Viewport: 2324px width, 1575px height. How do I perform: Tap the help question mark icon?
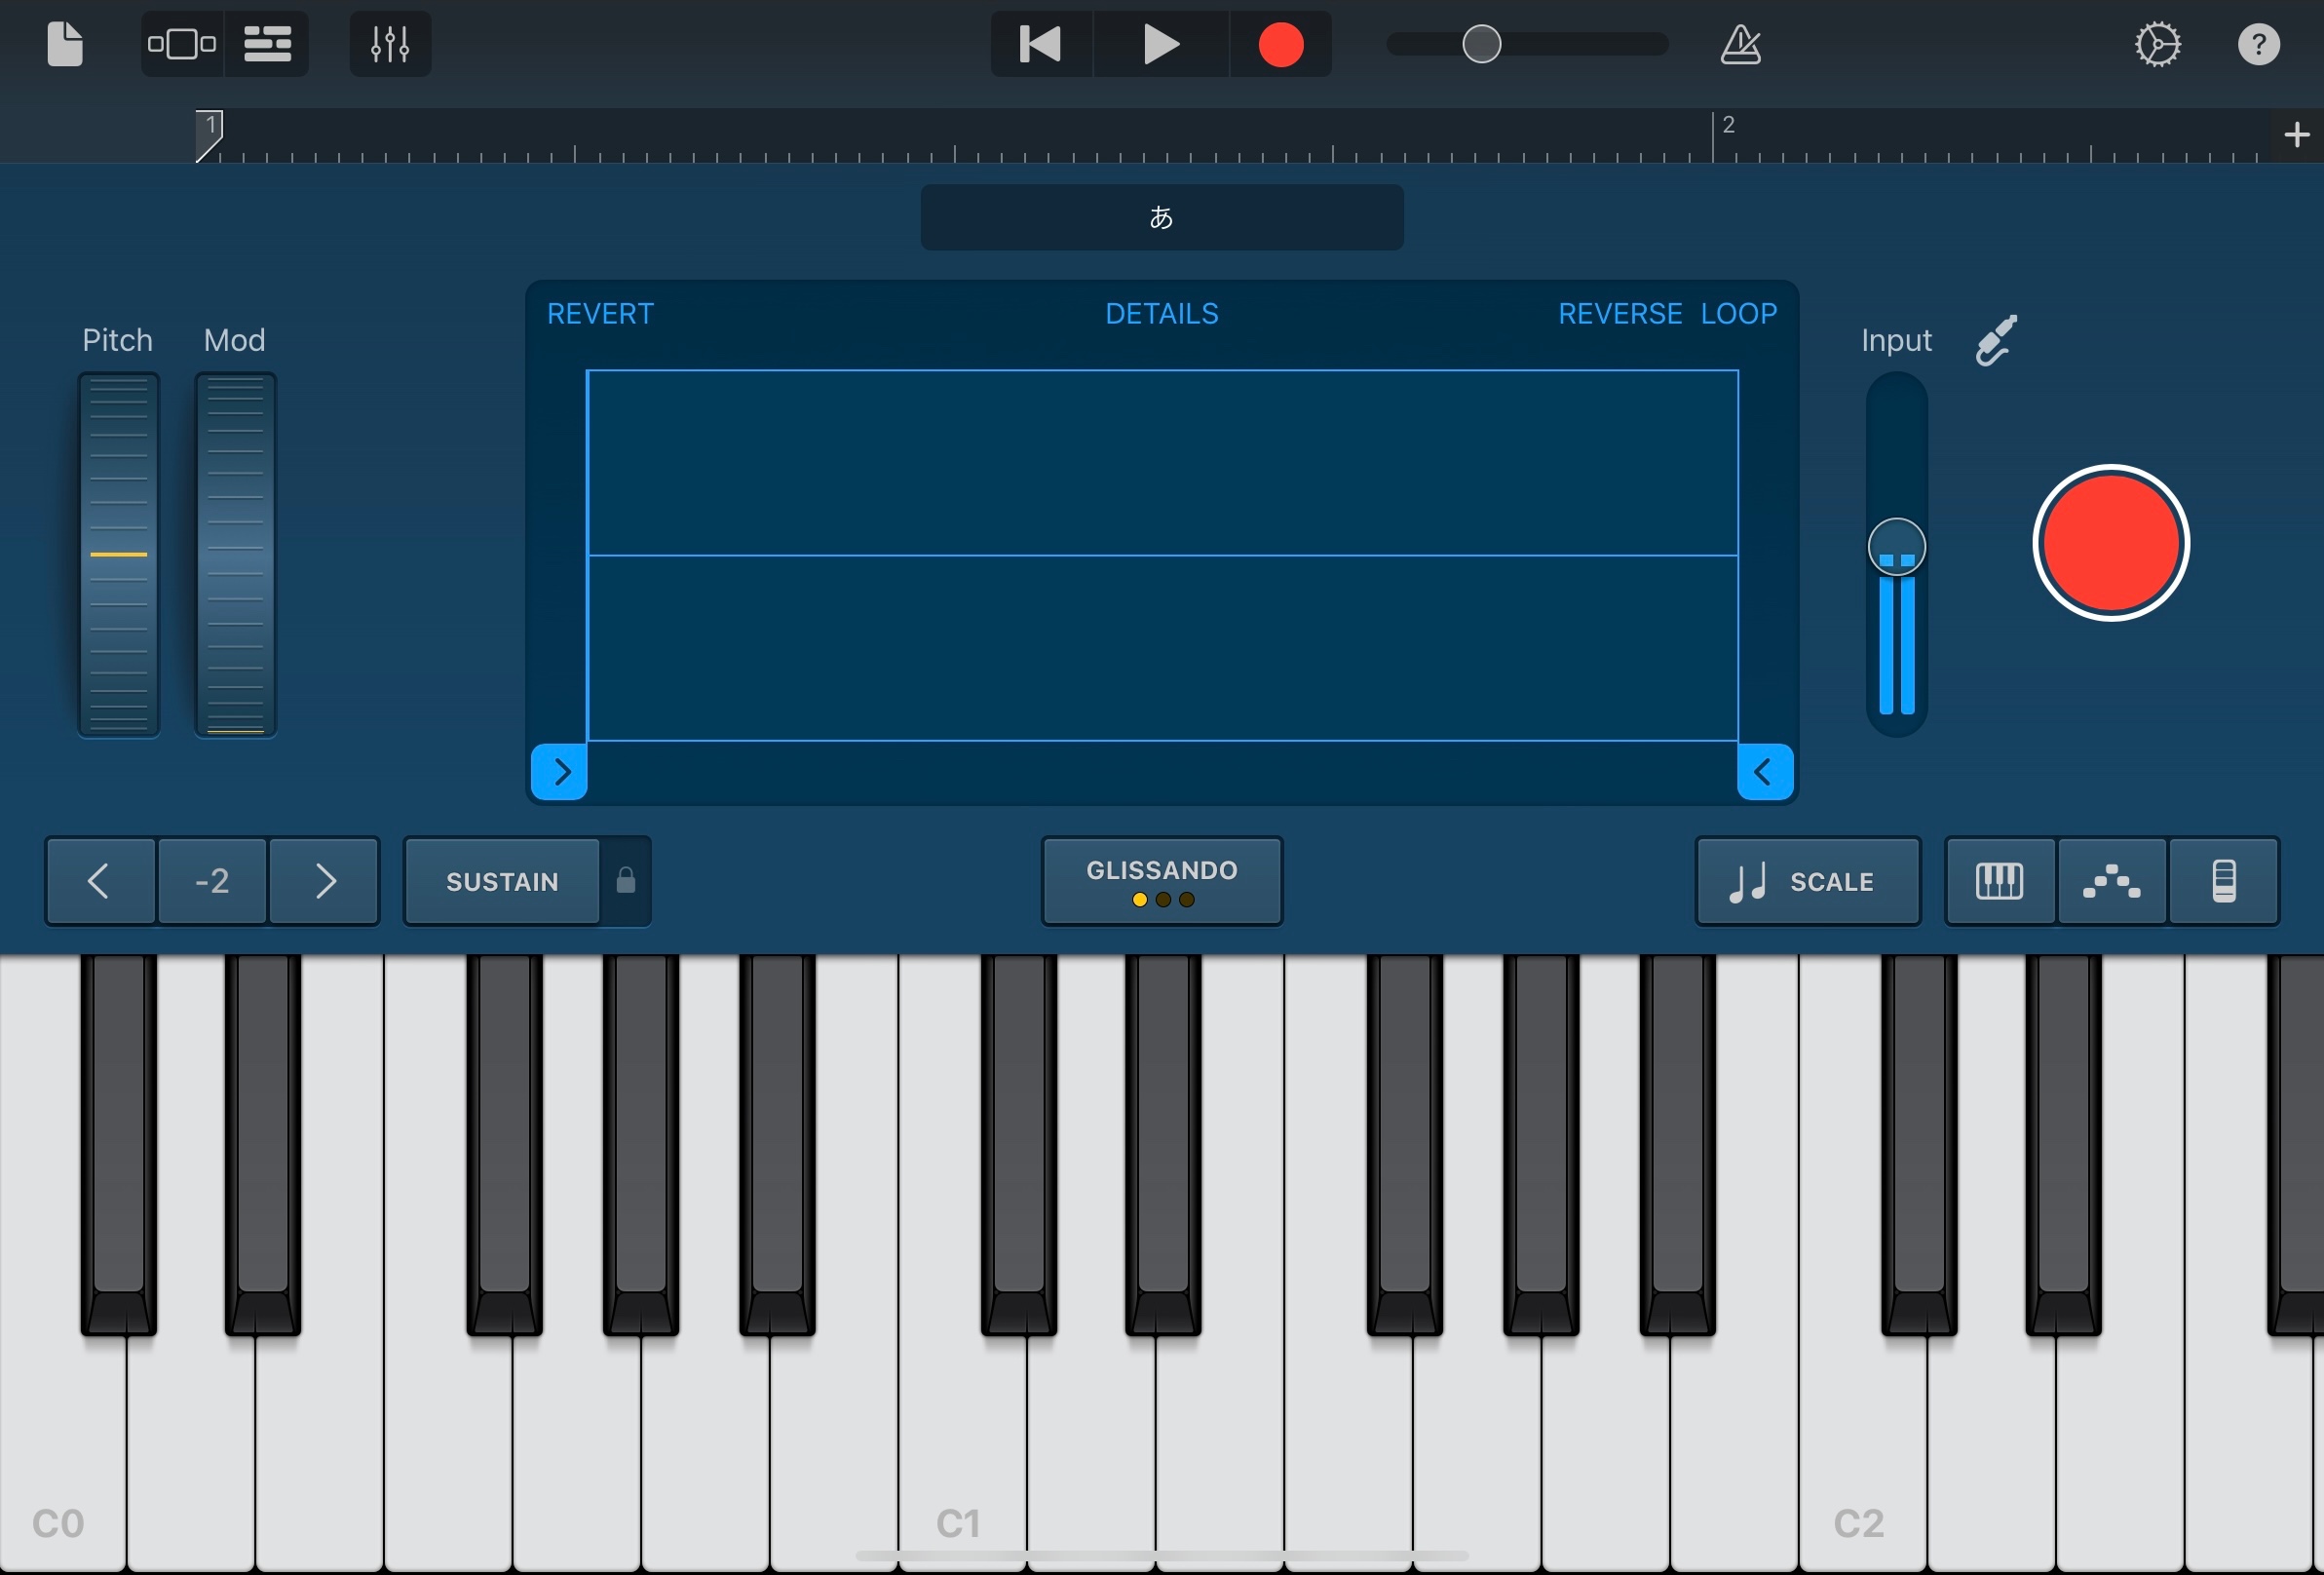[x=2258, y=44]
